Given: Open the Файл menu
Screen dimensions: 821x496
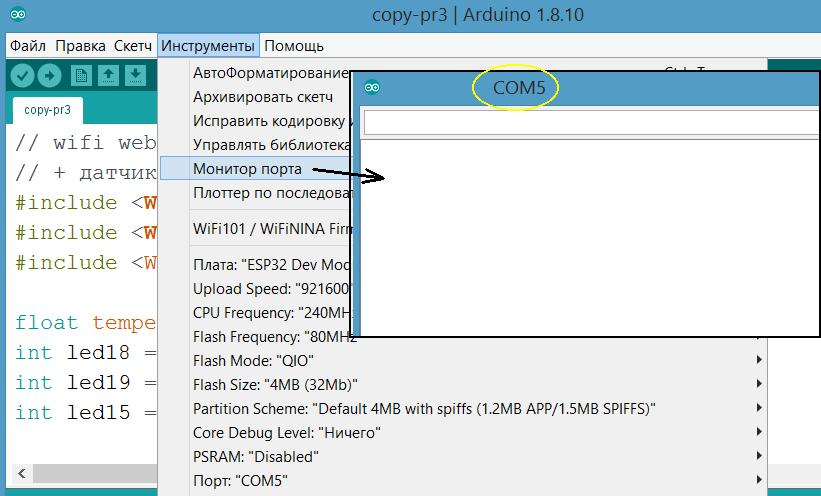Looking at the screenshot, I should pyautogui.click(x=28, y=46).
